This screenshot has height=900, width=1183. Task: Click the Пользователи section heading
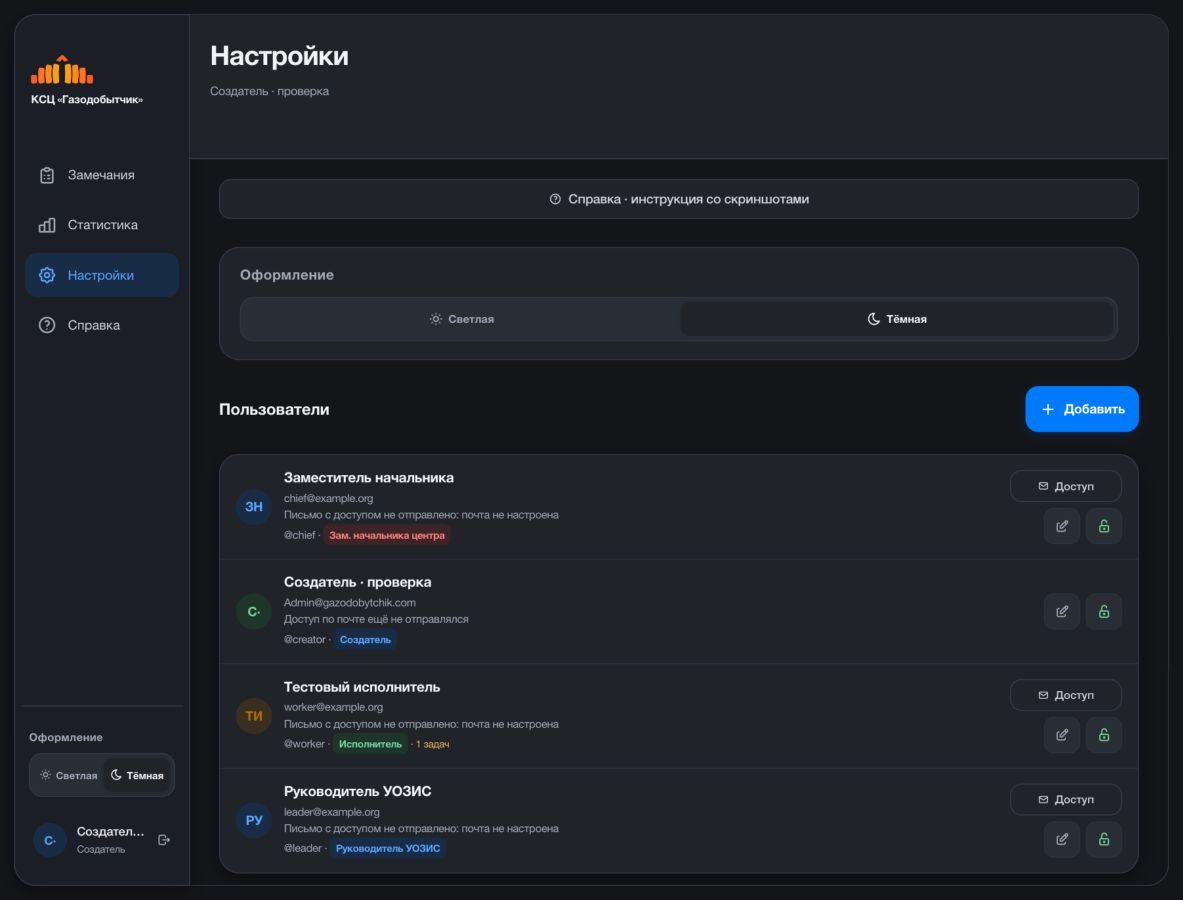274,410
